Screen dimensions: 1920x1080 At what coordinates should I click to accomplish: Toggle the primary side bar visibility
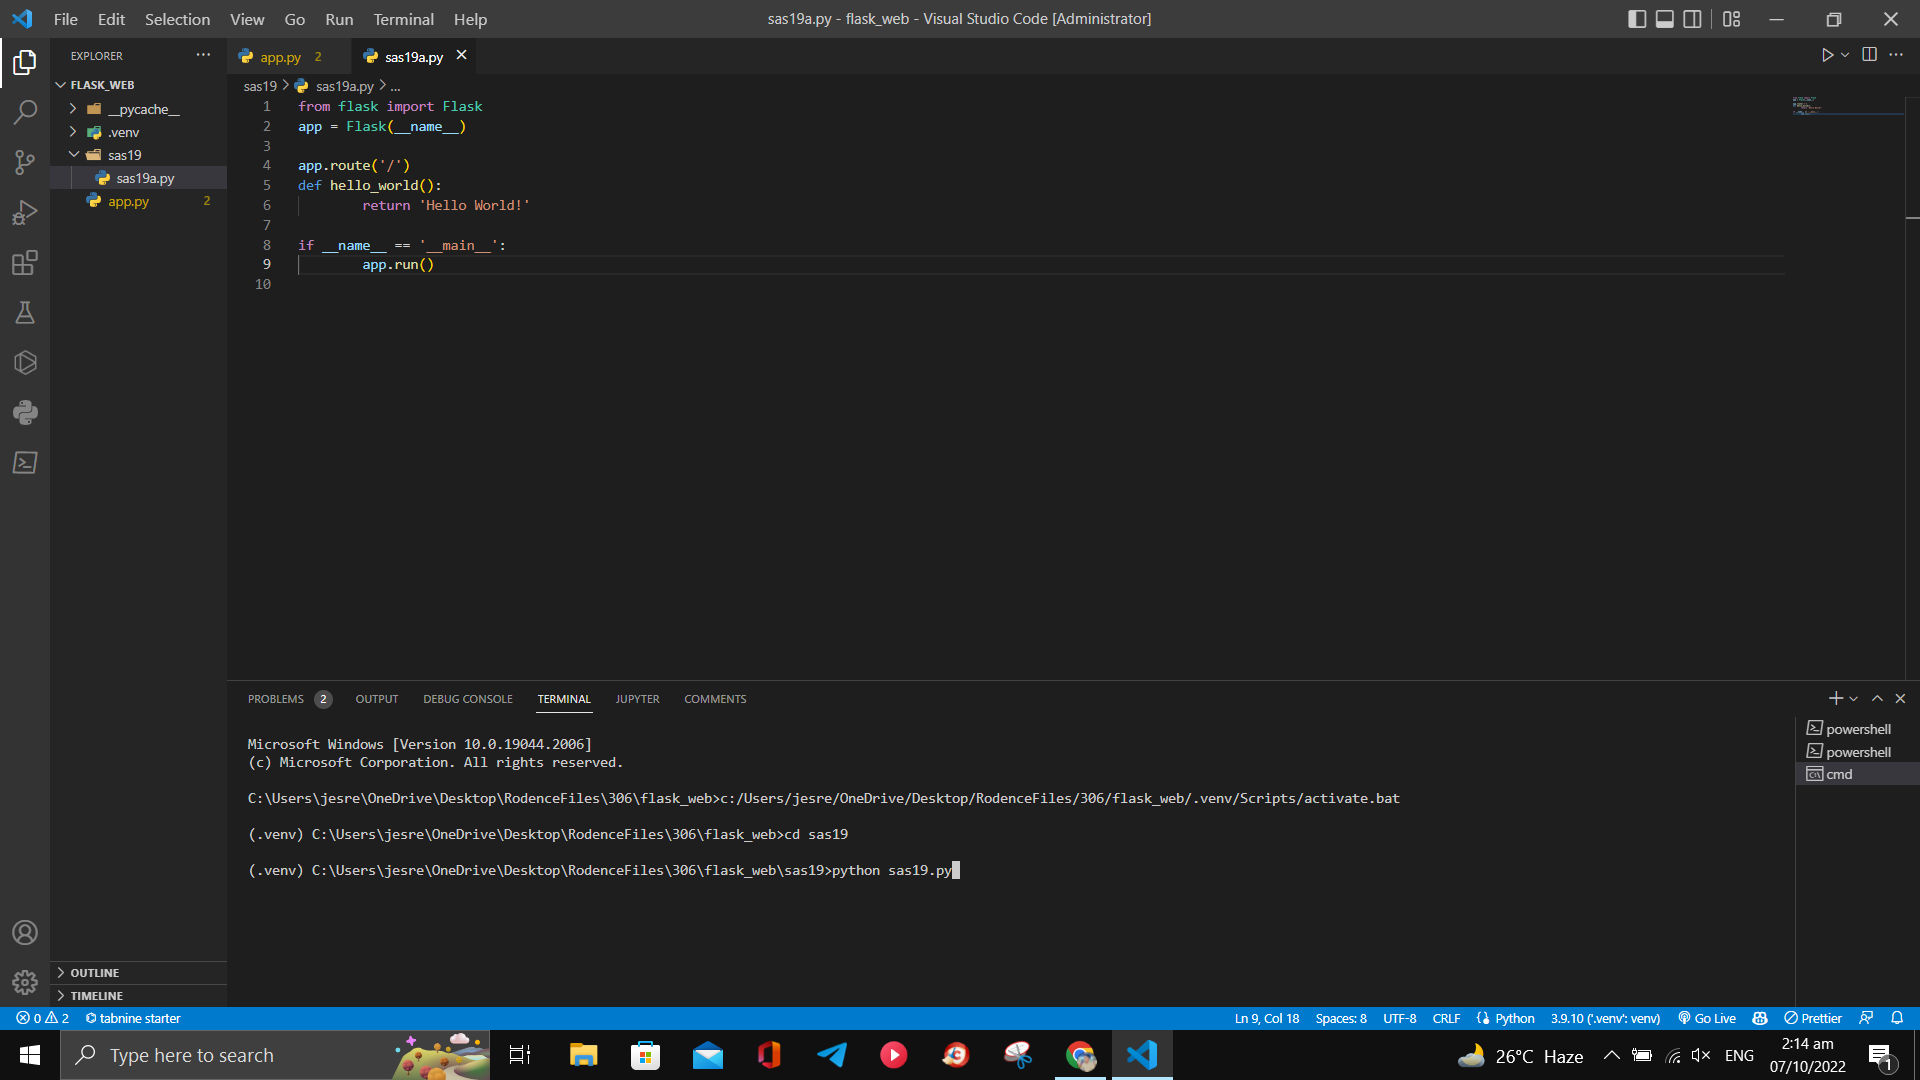[x=1637, y=18]
